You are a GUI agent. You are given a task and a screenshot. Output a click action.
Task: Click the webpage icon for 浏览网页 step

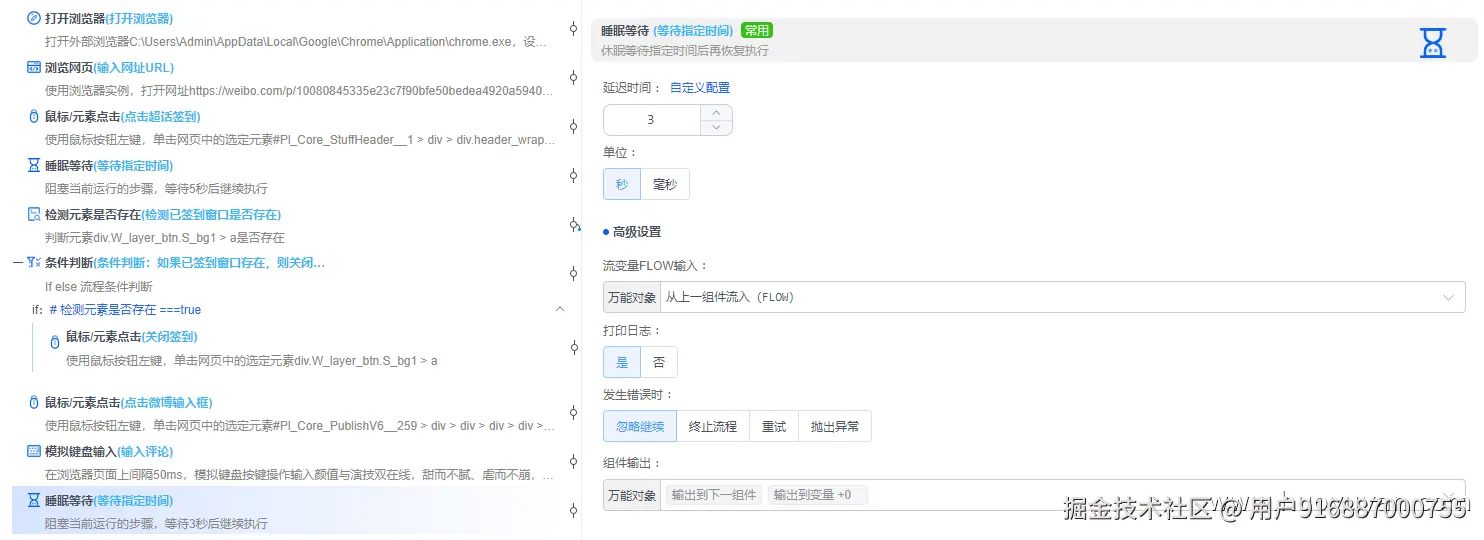(34, 67)
